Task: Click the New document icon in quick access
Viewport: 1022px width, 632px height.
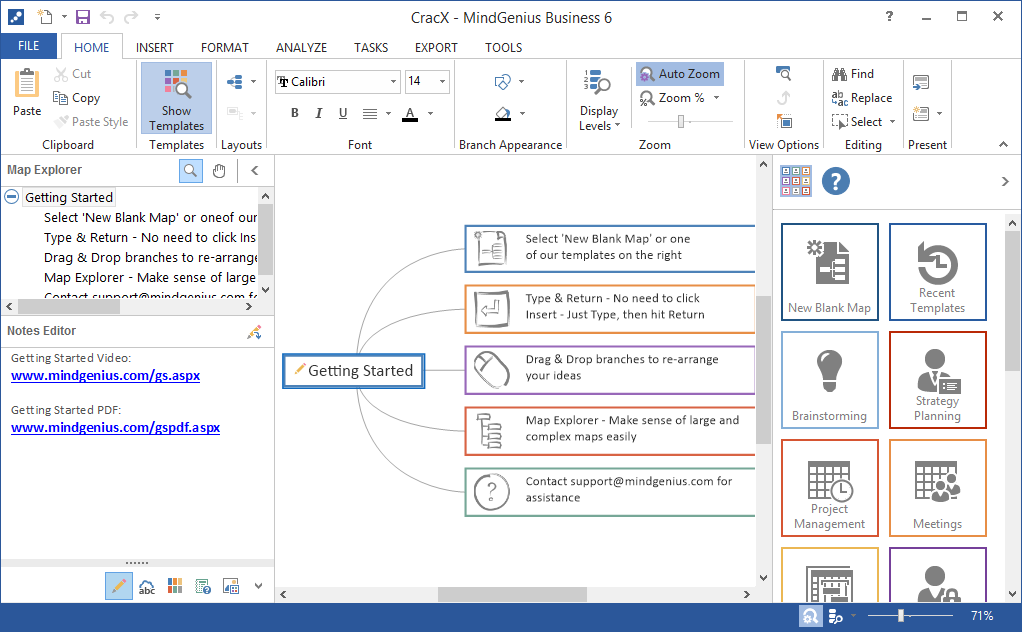Action: tap(45, 17)
